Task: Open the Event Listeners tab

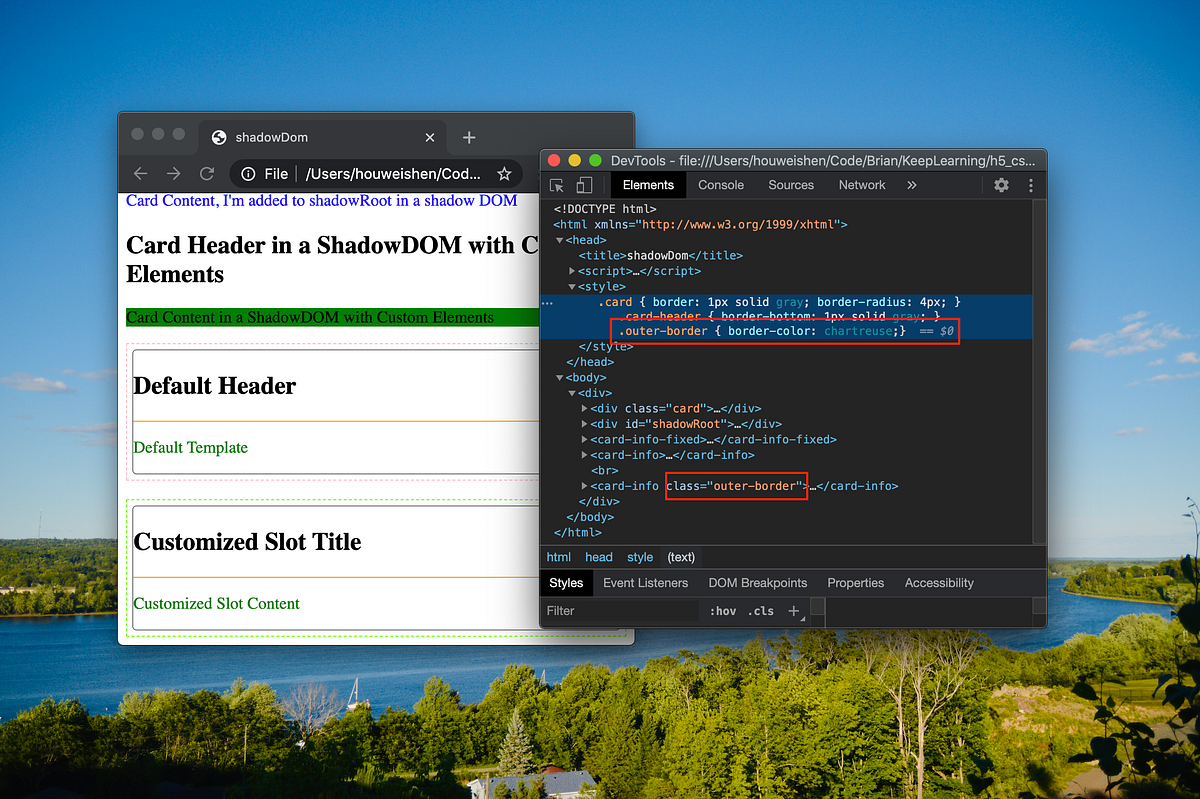Action: point(645,582)
